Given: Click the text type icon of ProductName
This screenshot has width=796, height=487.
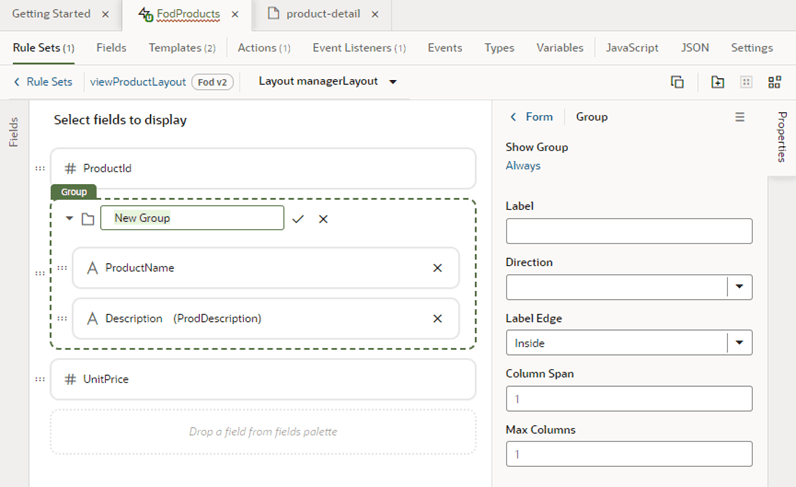Looking at the screenshot, I should 92,268.
